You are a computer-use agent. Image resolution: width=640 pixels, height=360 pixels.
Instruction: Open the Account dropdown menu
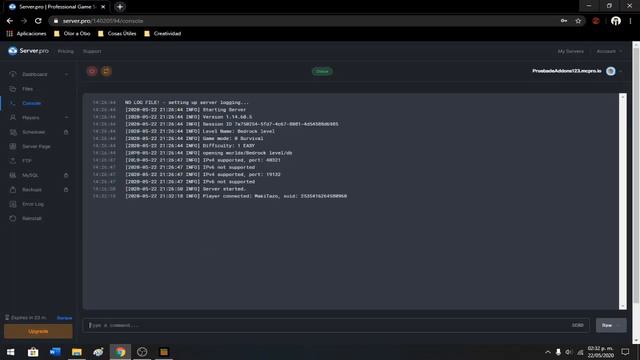tap(609, 51)
